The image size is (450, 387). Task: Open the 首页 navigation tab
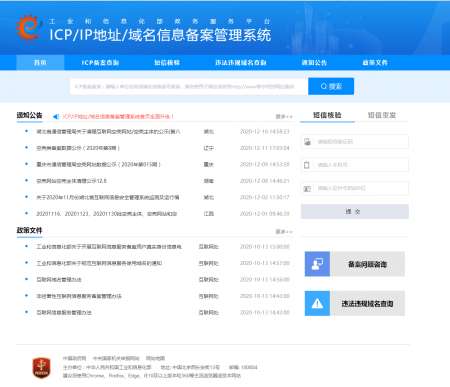[40, 62]
